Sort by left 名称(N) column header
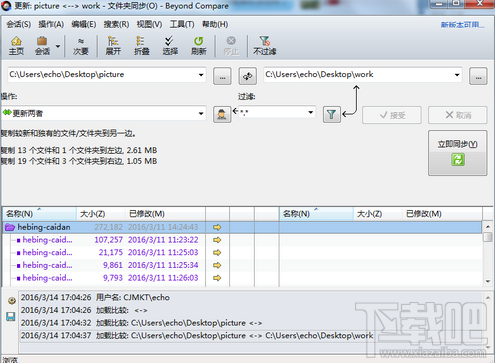This screenshot has height=363, width=495. [x=39, y=214]
